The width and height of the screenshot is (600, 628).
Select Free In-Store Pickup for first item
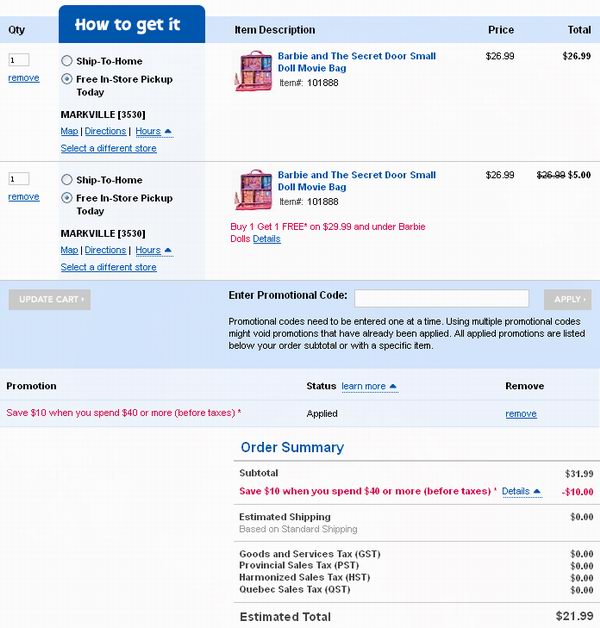tap(67, 79)
